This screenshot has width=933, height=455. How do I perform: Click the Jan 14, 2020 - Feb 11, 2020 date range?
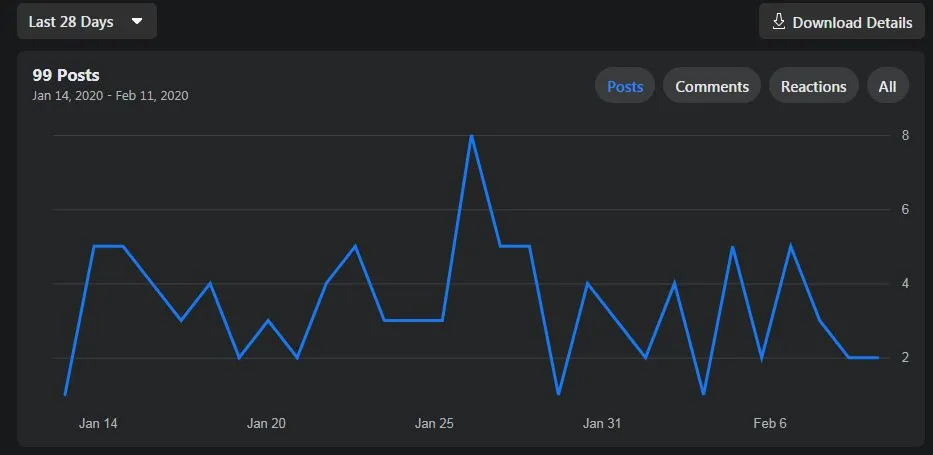click(x=110, y=96)
